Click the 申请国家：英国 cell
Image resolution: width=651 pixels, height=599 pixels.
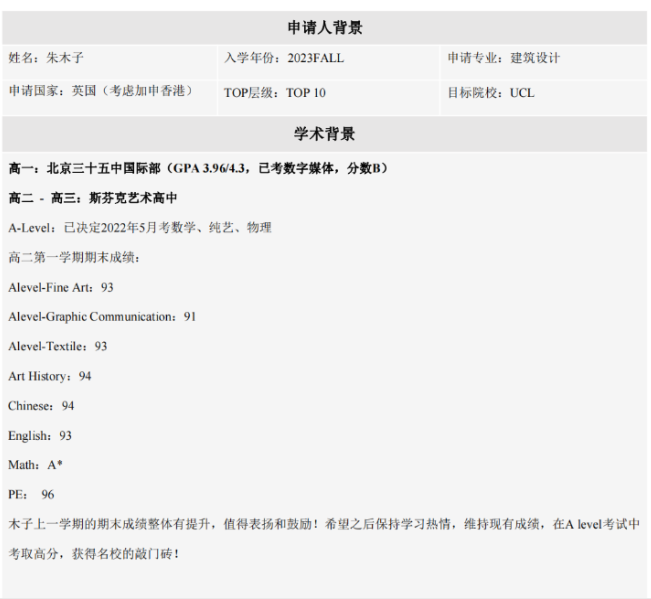[x=100, y=92]
